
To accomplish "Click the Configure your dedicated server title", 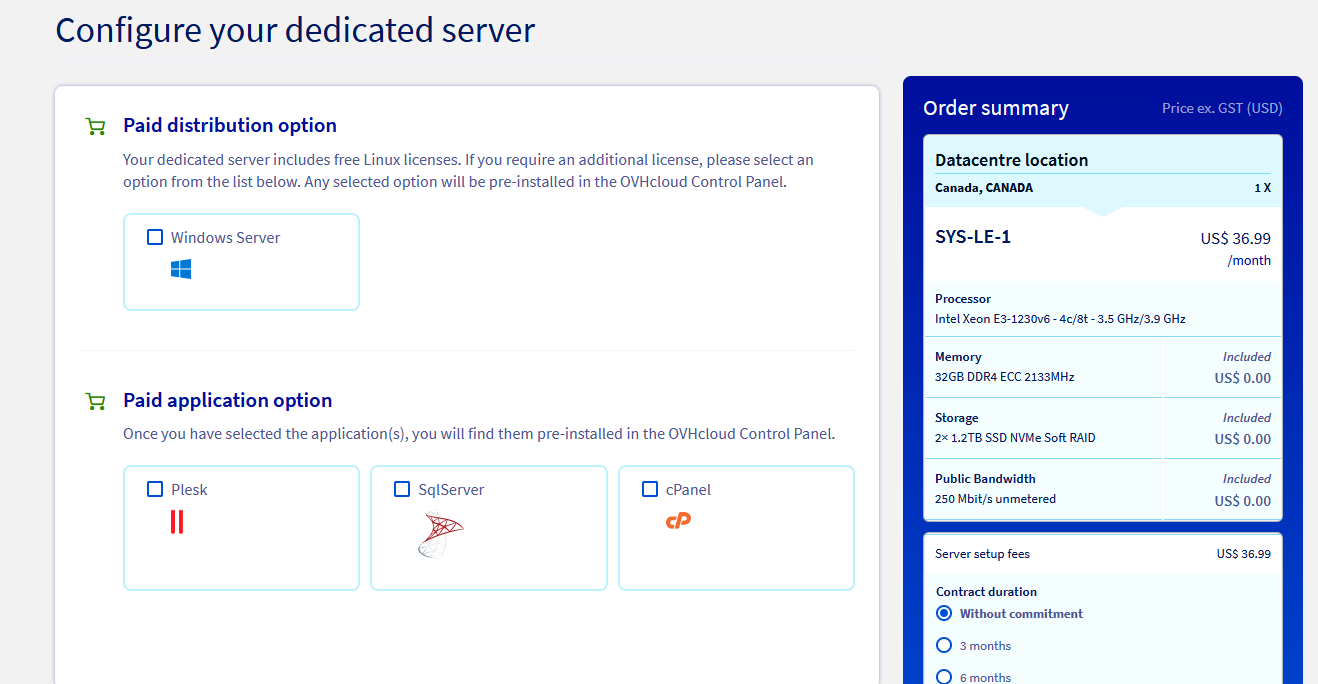I will point(295,29).
